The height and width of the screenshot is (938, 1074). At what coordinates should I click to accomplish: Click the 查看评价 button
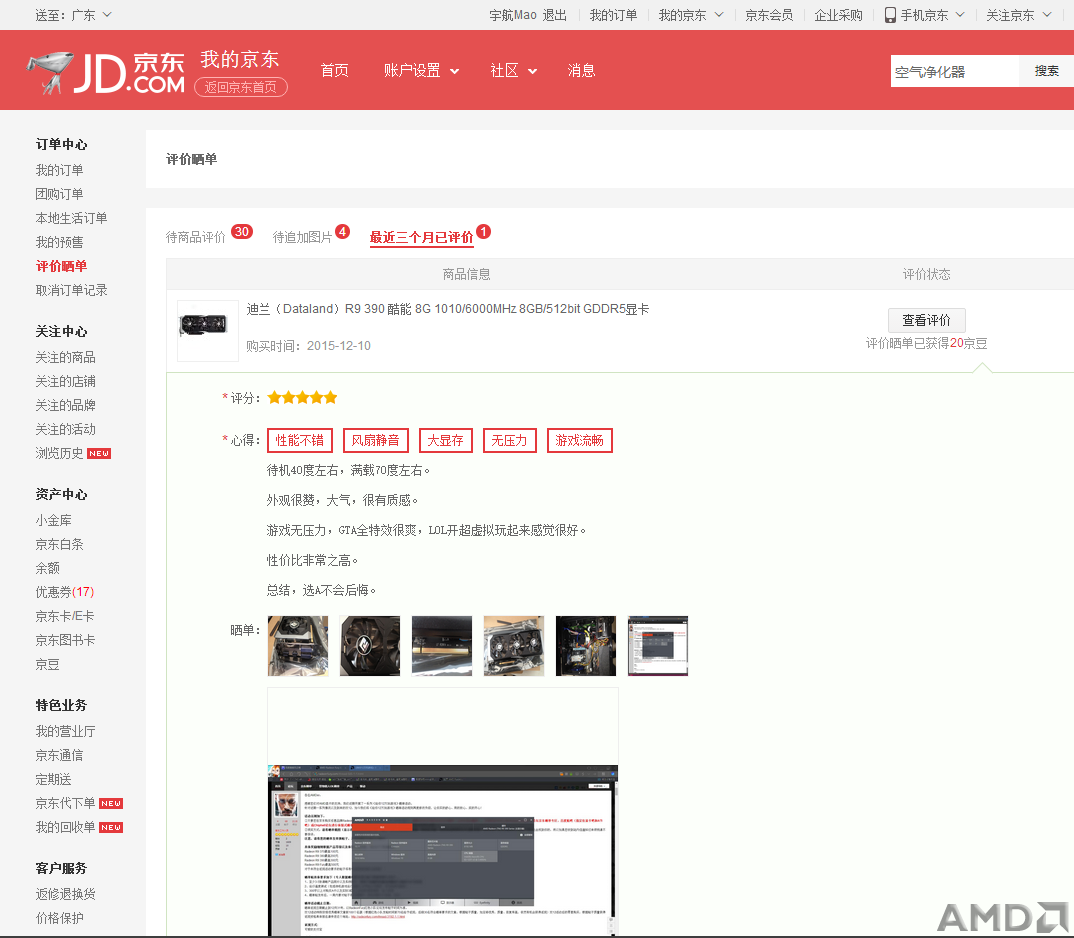point(926,320)
